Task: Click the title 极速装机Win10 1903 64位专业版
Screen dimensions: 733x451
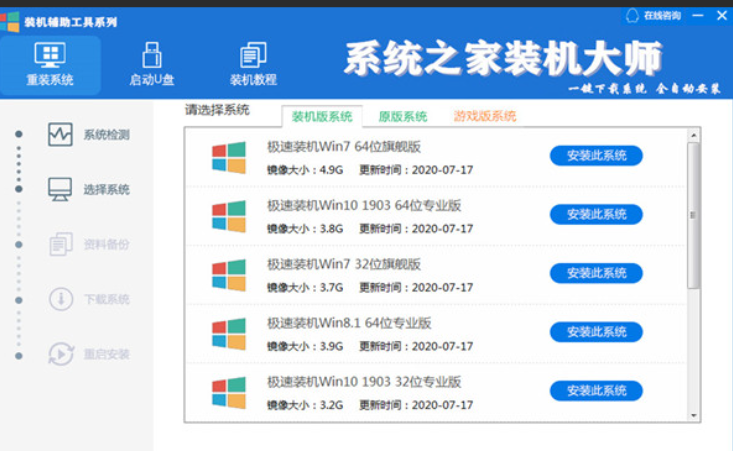Action: (364, 206)
